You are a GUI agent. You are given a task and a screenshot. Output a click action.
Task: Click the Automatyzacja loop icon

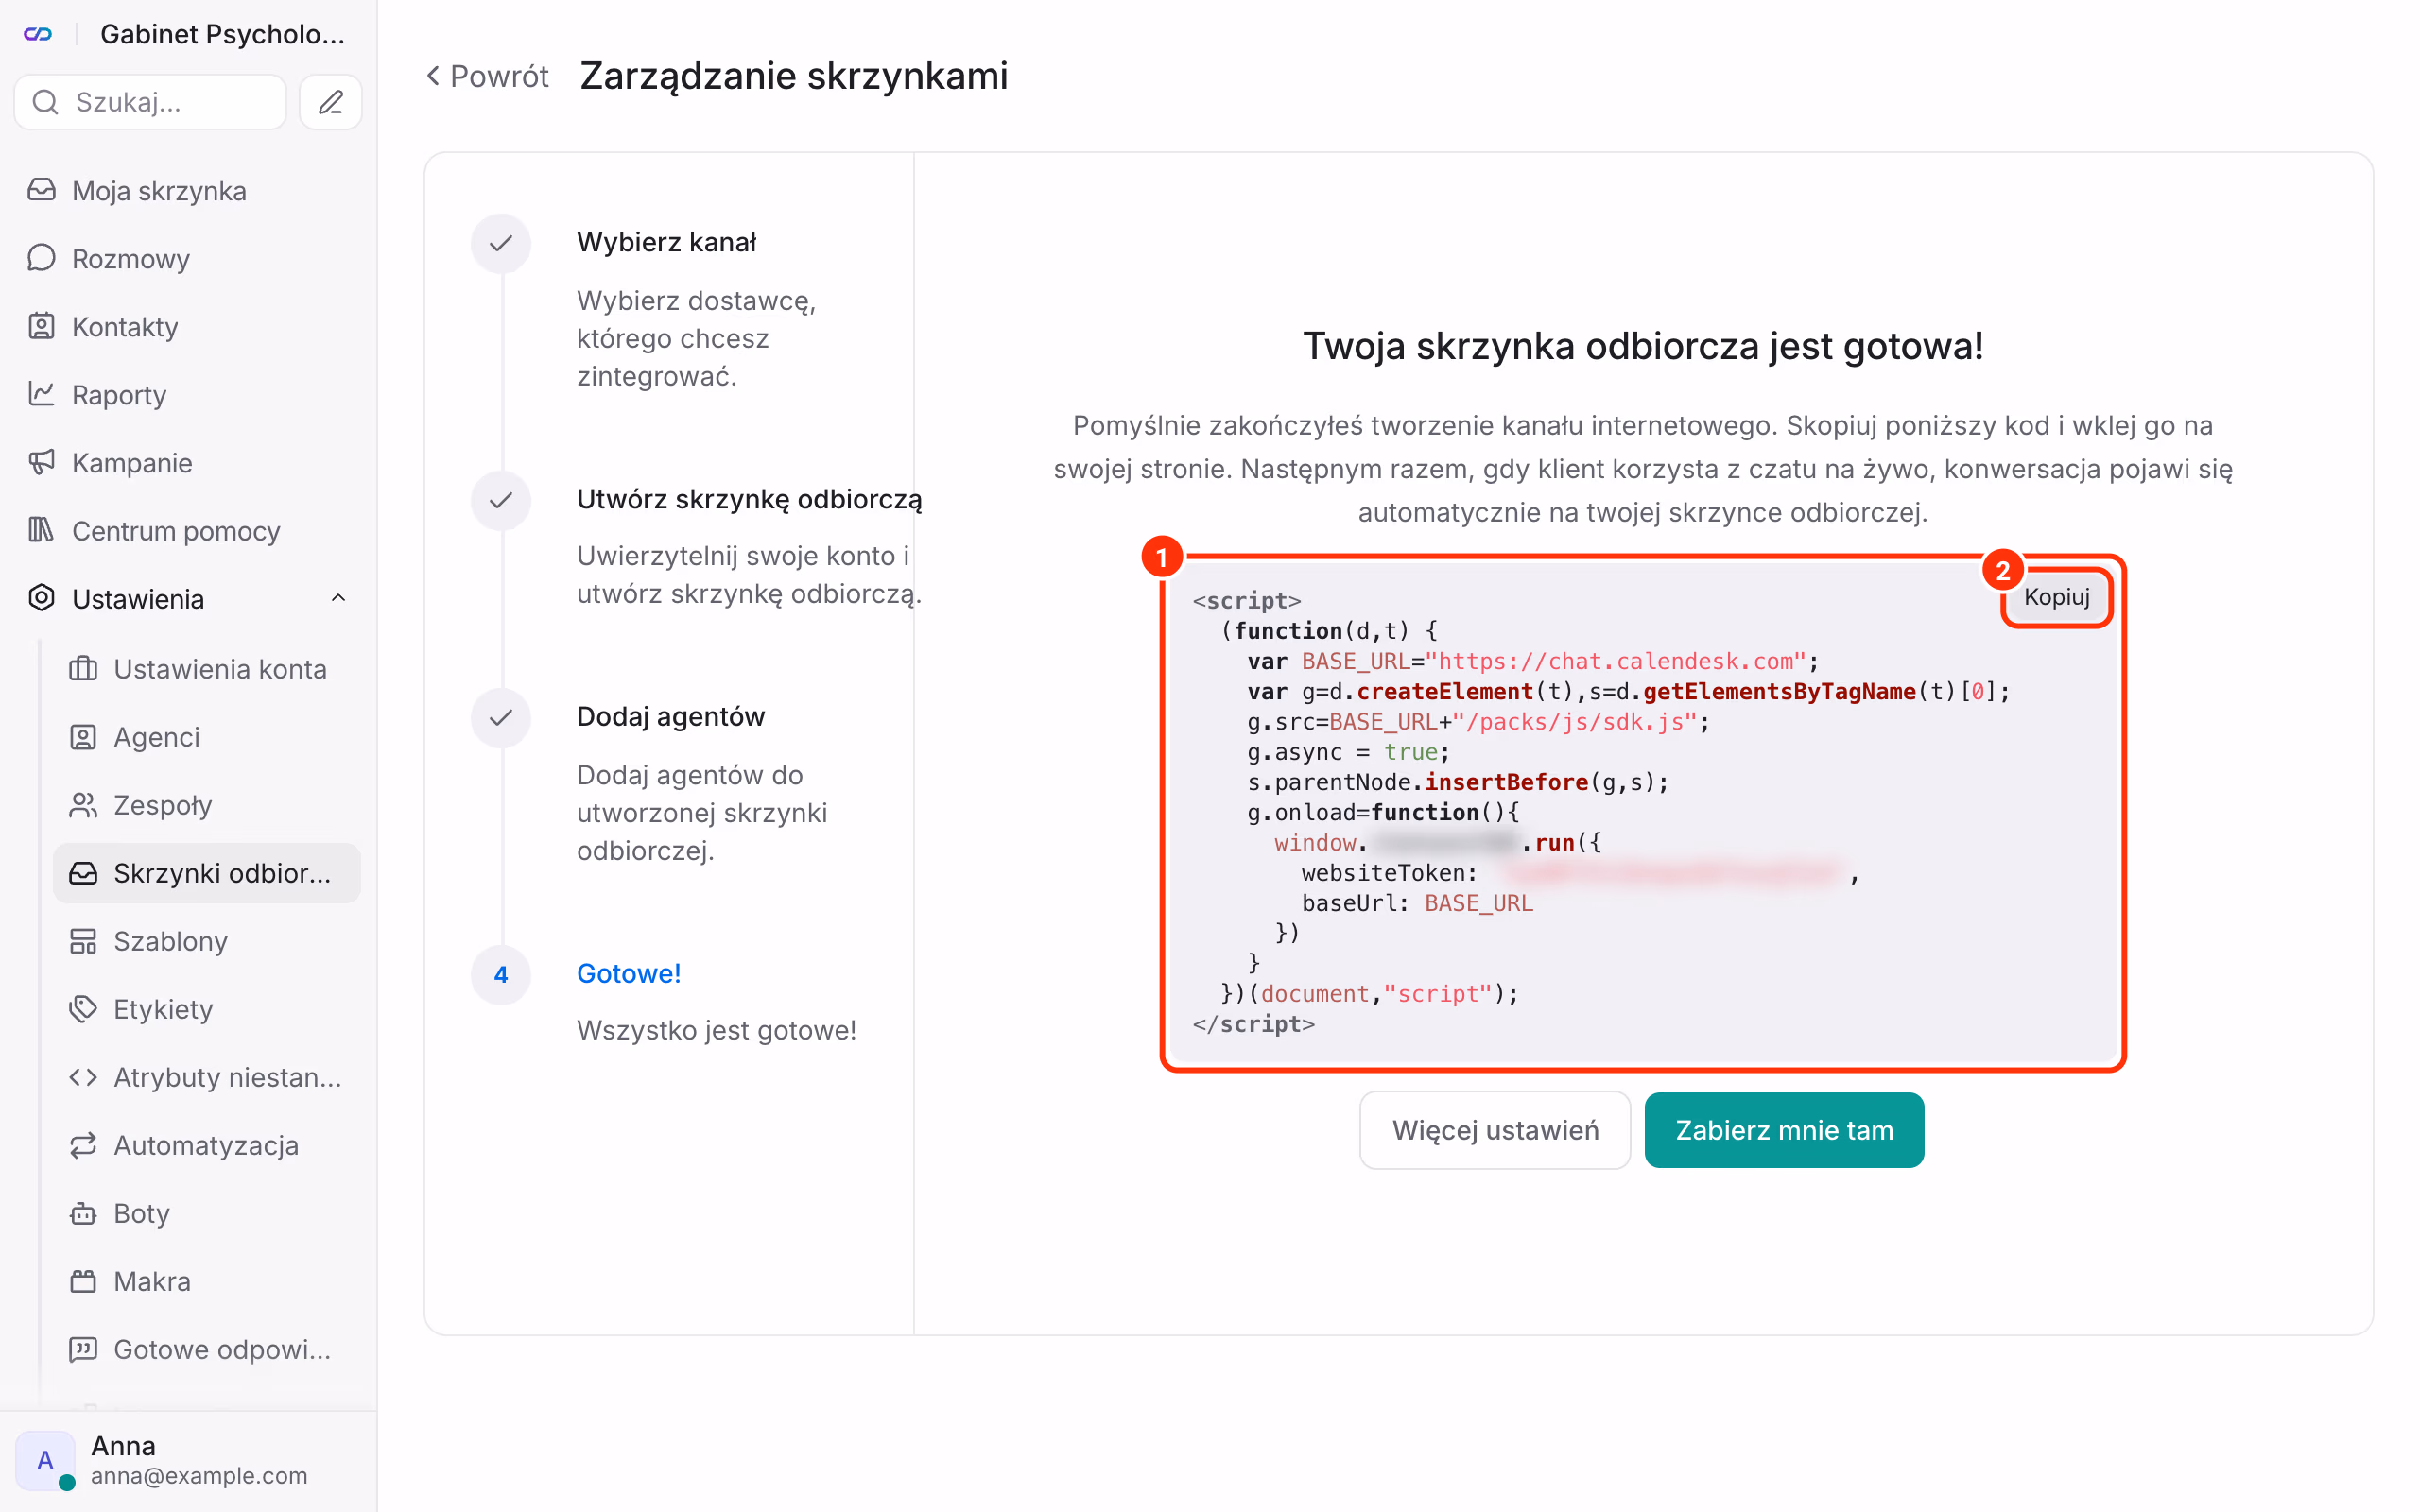coord(83,1144)
